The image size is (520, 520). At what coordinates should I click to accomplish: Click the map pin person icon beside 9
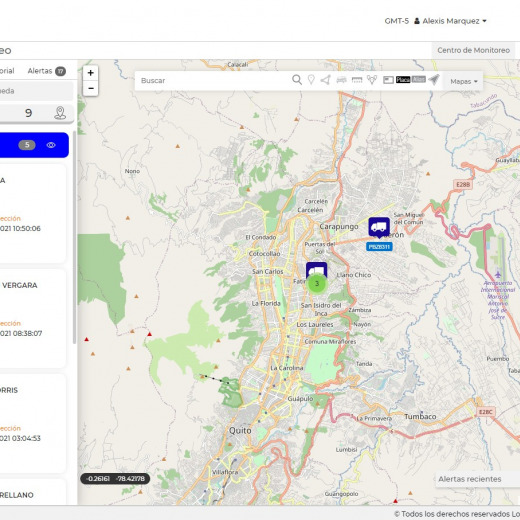coord(60,113)
